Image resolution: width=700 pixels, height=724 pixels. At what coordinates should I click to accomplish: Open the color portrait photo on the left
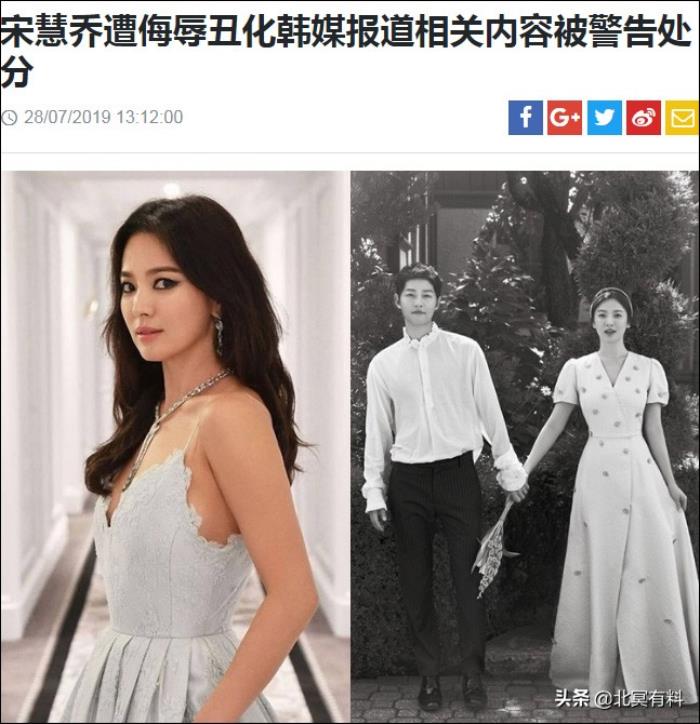pos(175,446)
